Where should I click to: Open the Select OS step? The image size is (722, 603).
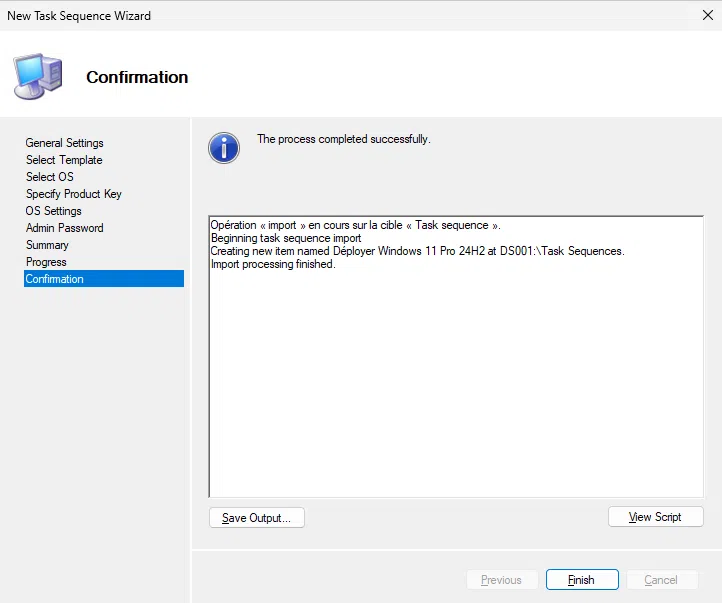[50, 177]
